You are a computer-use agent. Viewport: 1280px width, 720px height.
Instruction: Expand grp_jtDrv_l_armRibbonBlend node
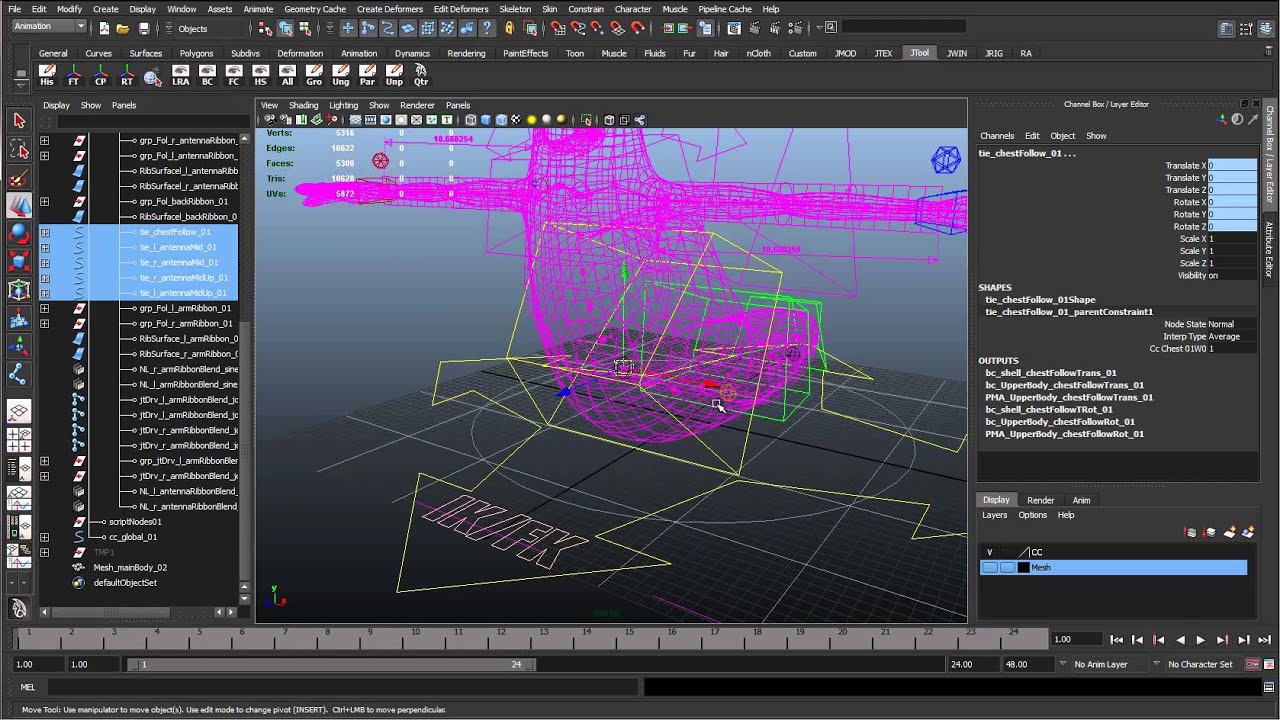coord(44,461)
